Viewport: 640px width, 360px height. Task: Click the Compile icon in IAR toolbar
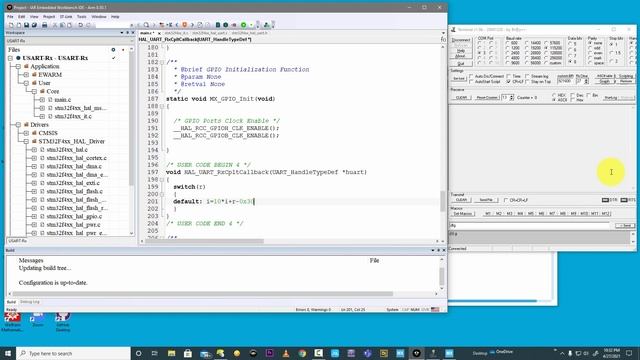pos(218,25)
